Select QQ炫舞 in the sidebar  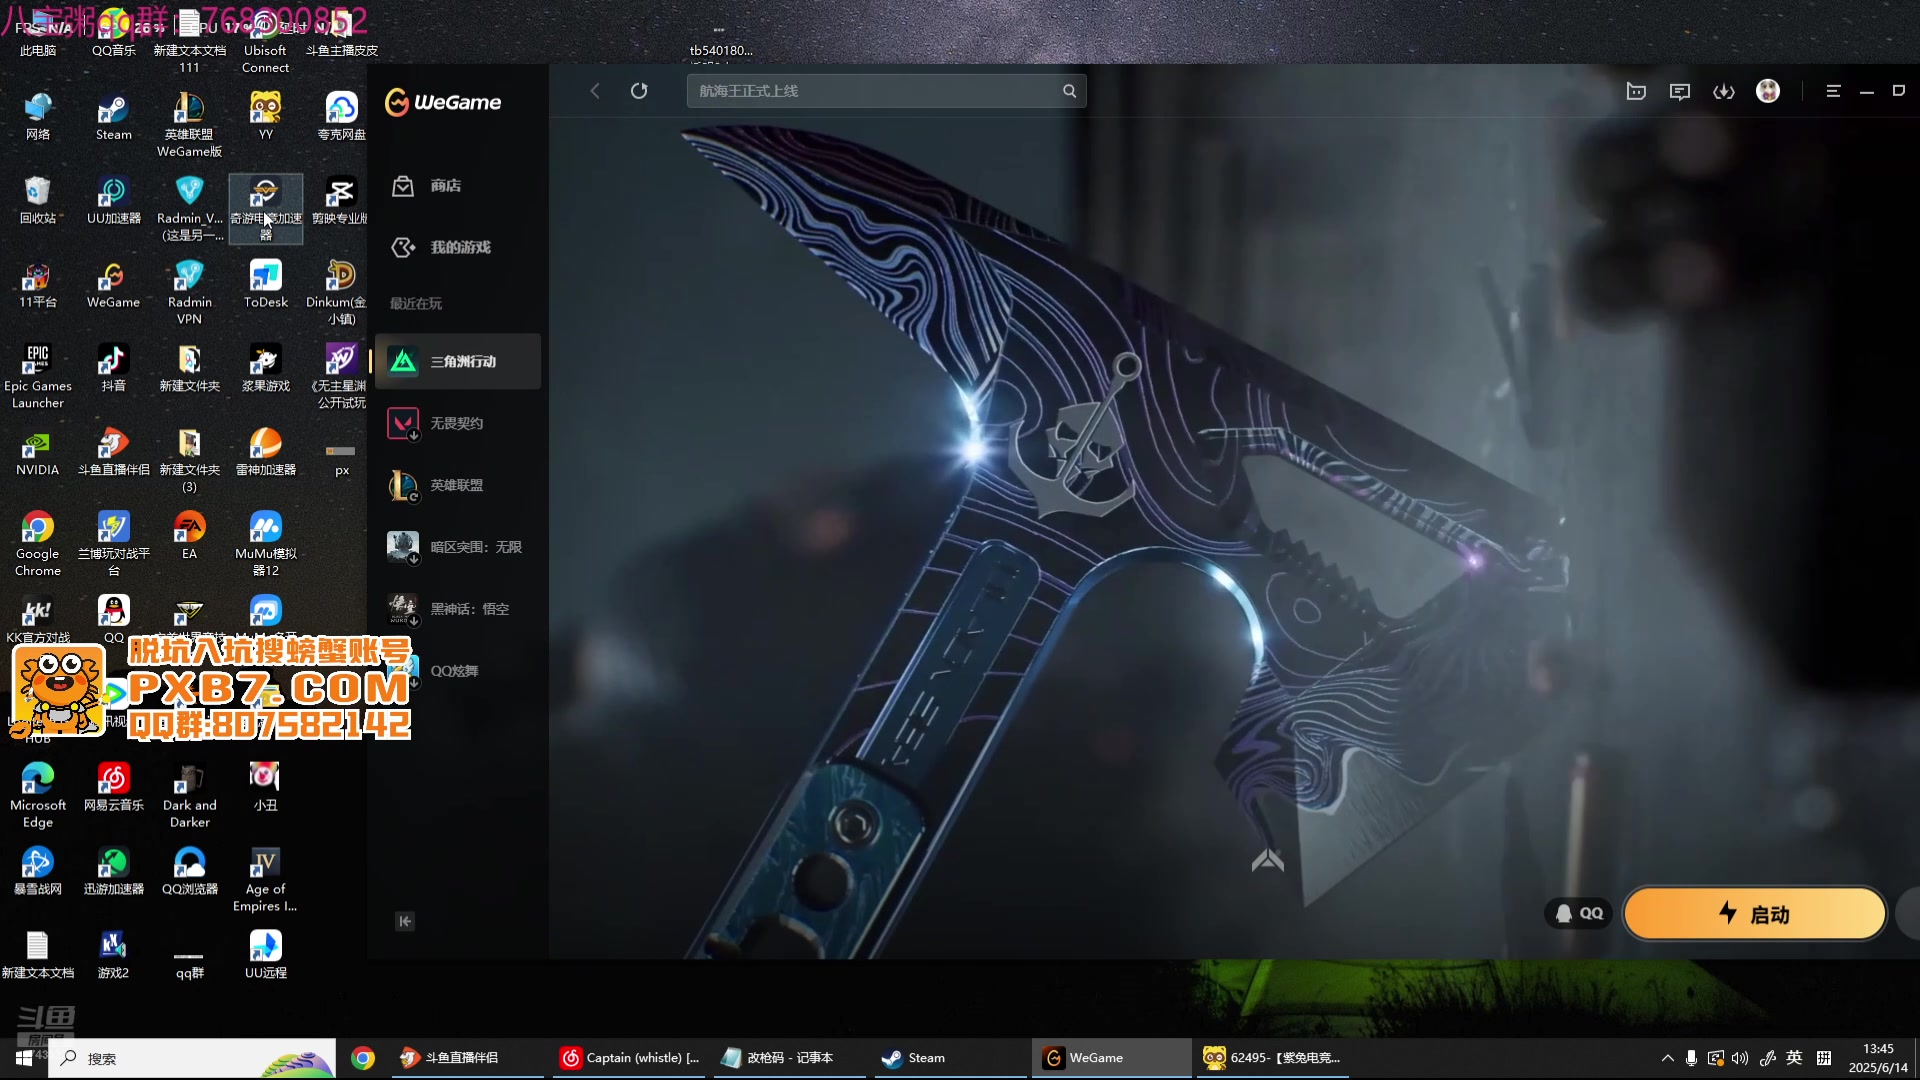tap(458, 671)
